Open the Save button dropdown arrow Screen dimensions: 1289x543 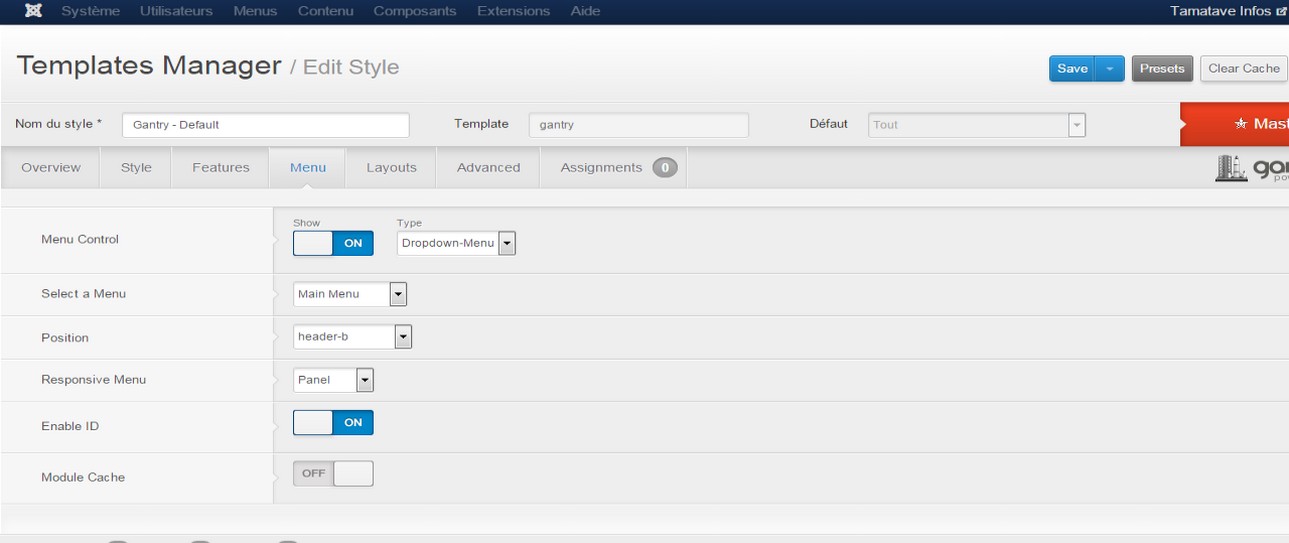point(1110,68)
